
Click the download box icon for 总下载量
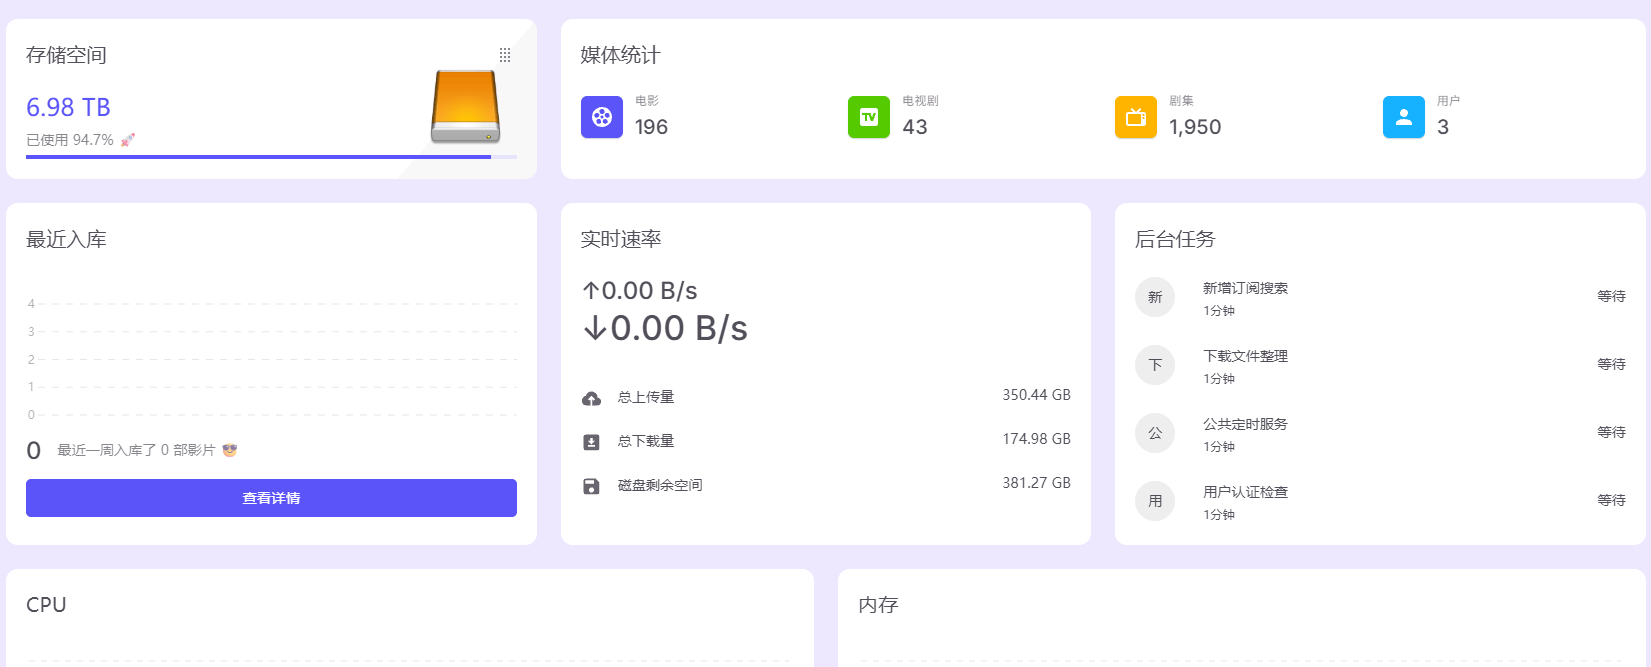pyautogui.click(x=591, y=442)
